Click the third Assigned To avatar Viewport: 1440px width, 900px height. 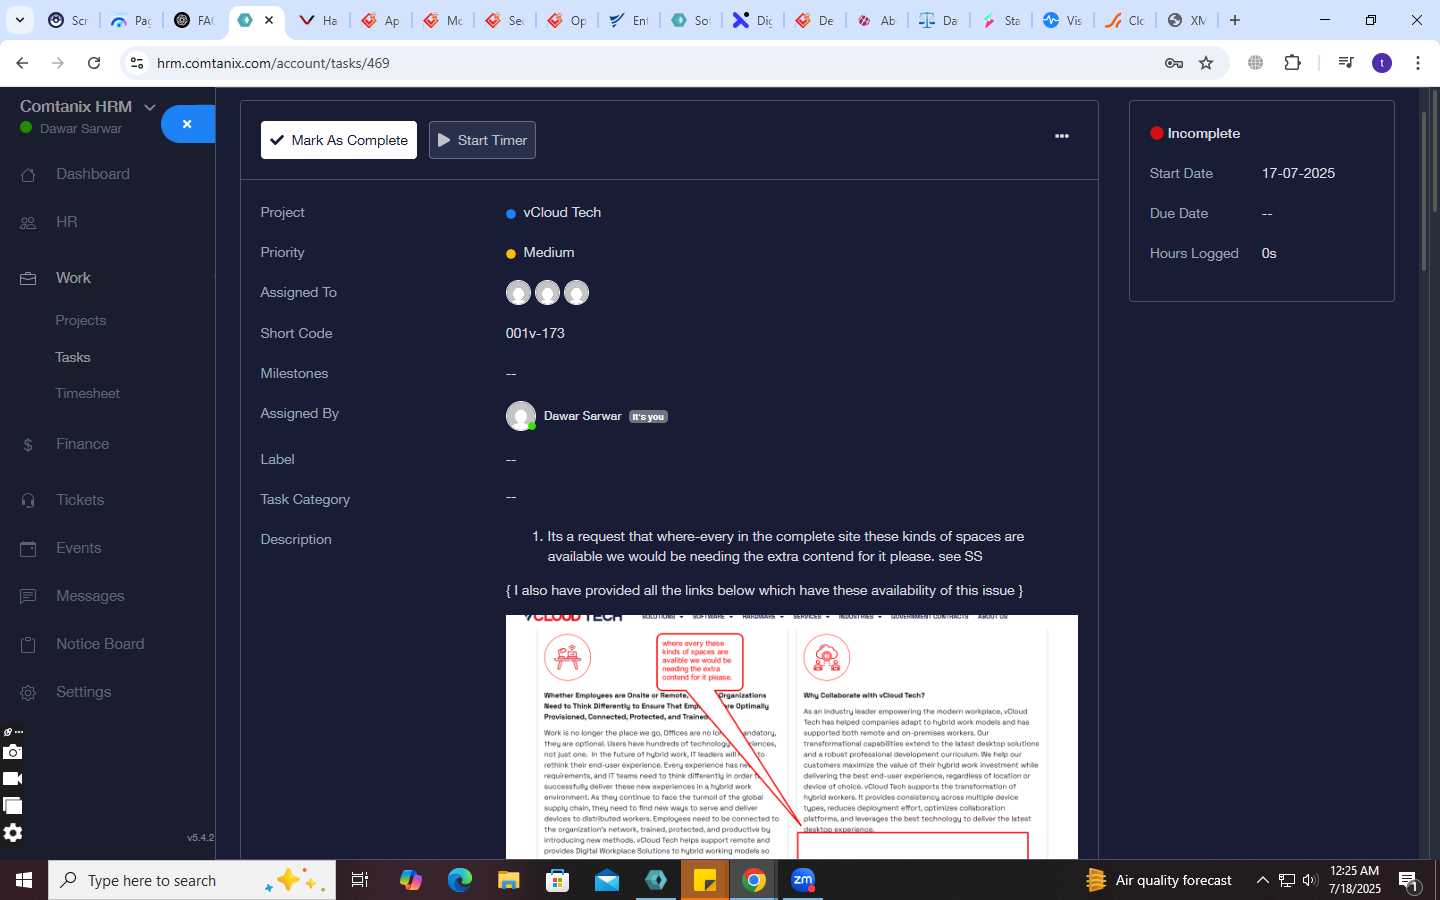point(576,293)
